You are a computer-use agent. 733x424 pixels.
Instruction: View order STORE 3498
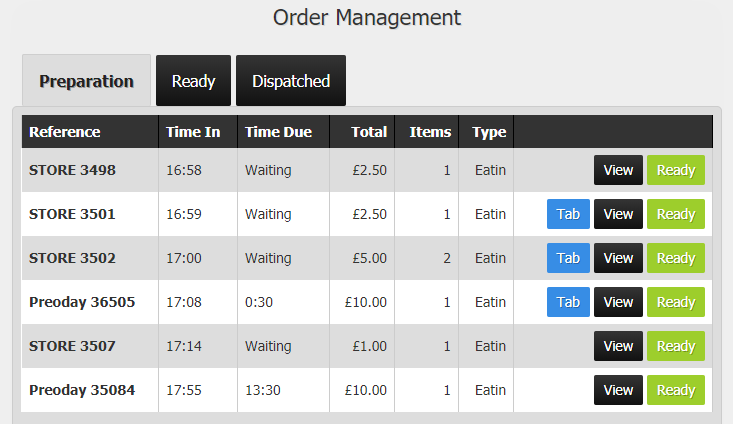(618, 170)
